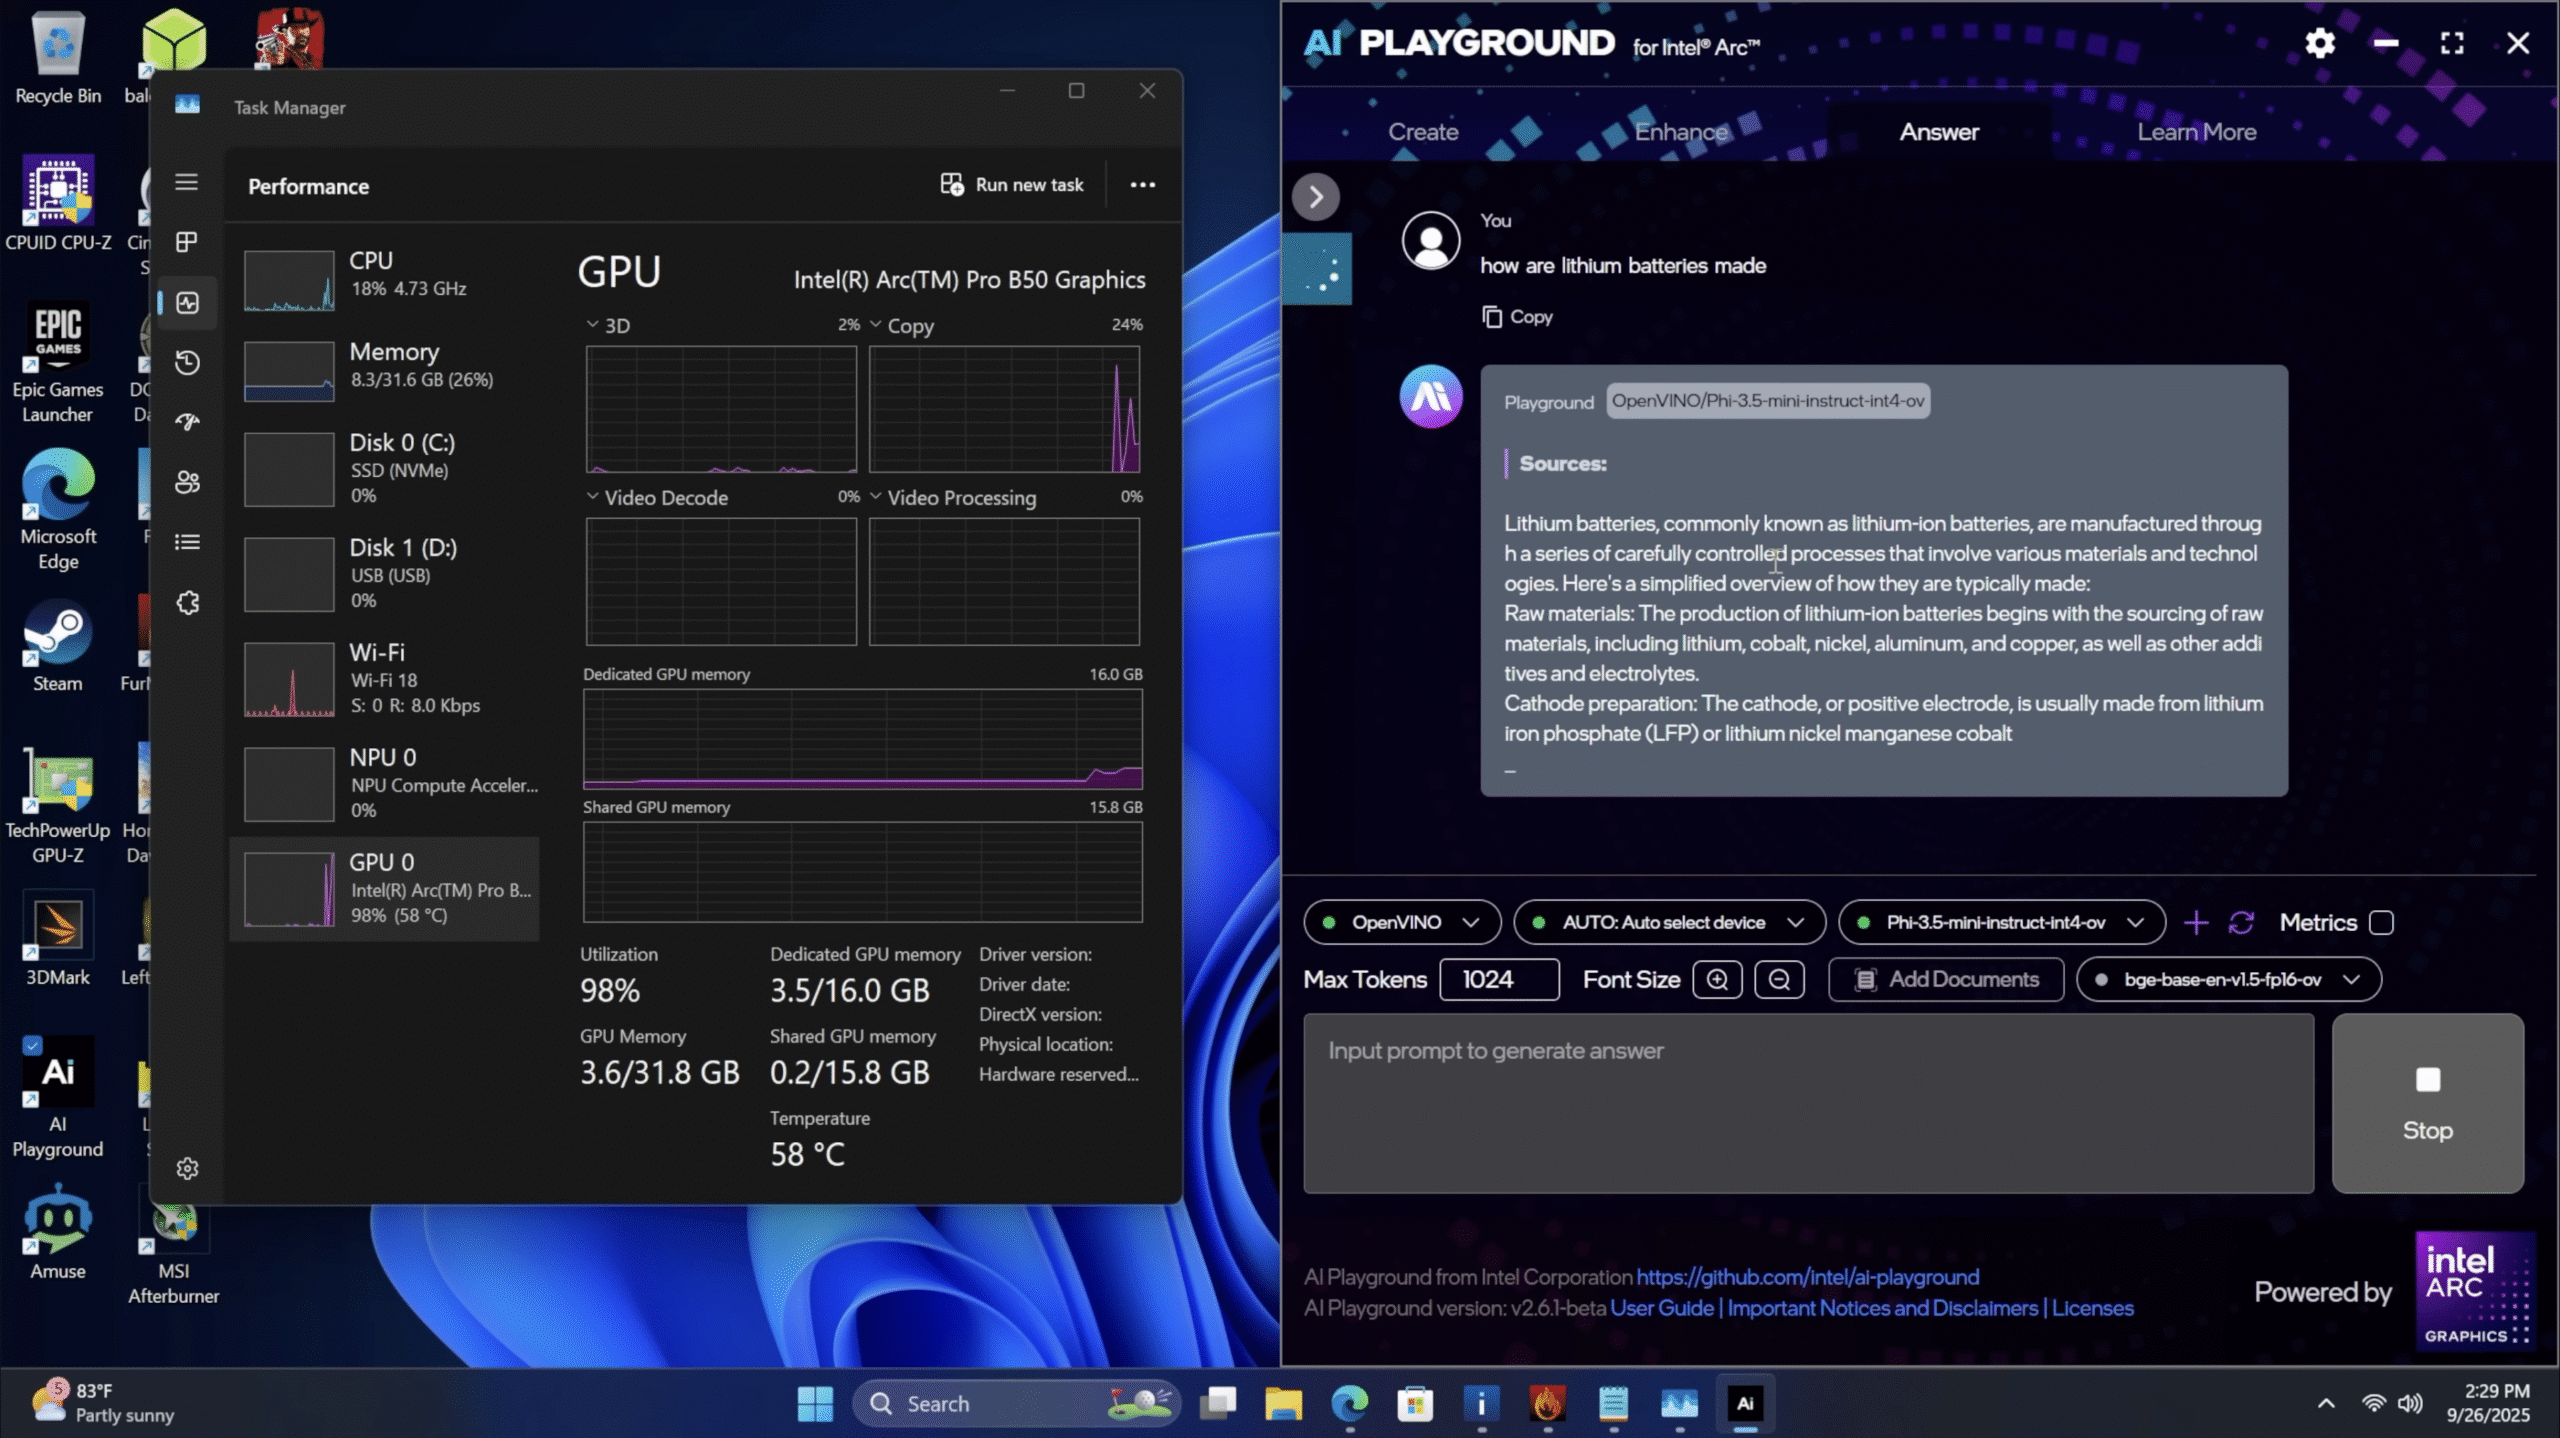Select Disk 0 (C:) performance entry

[384, 468]
